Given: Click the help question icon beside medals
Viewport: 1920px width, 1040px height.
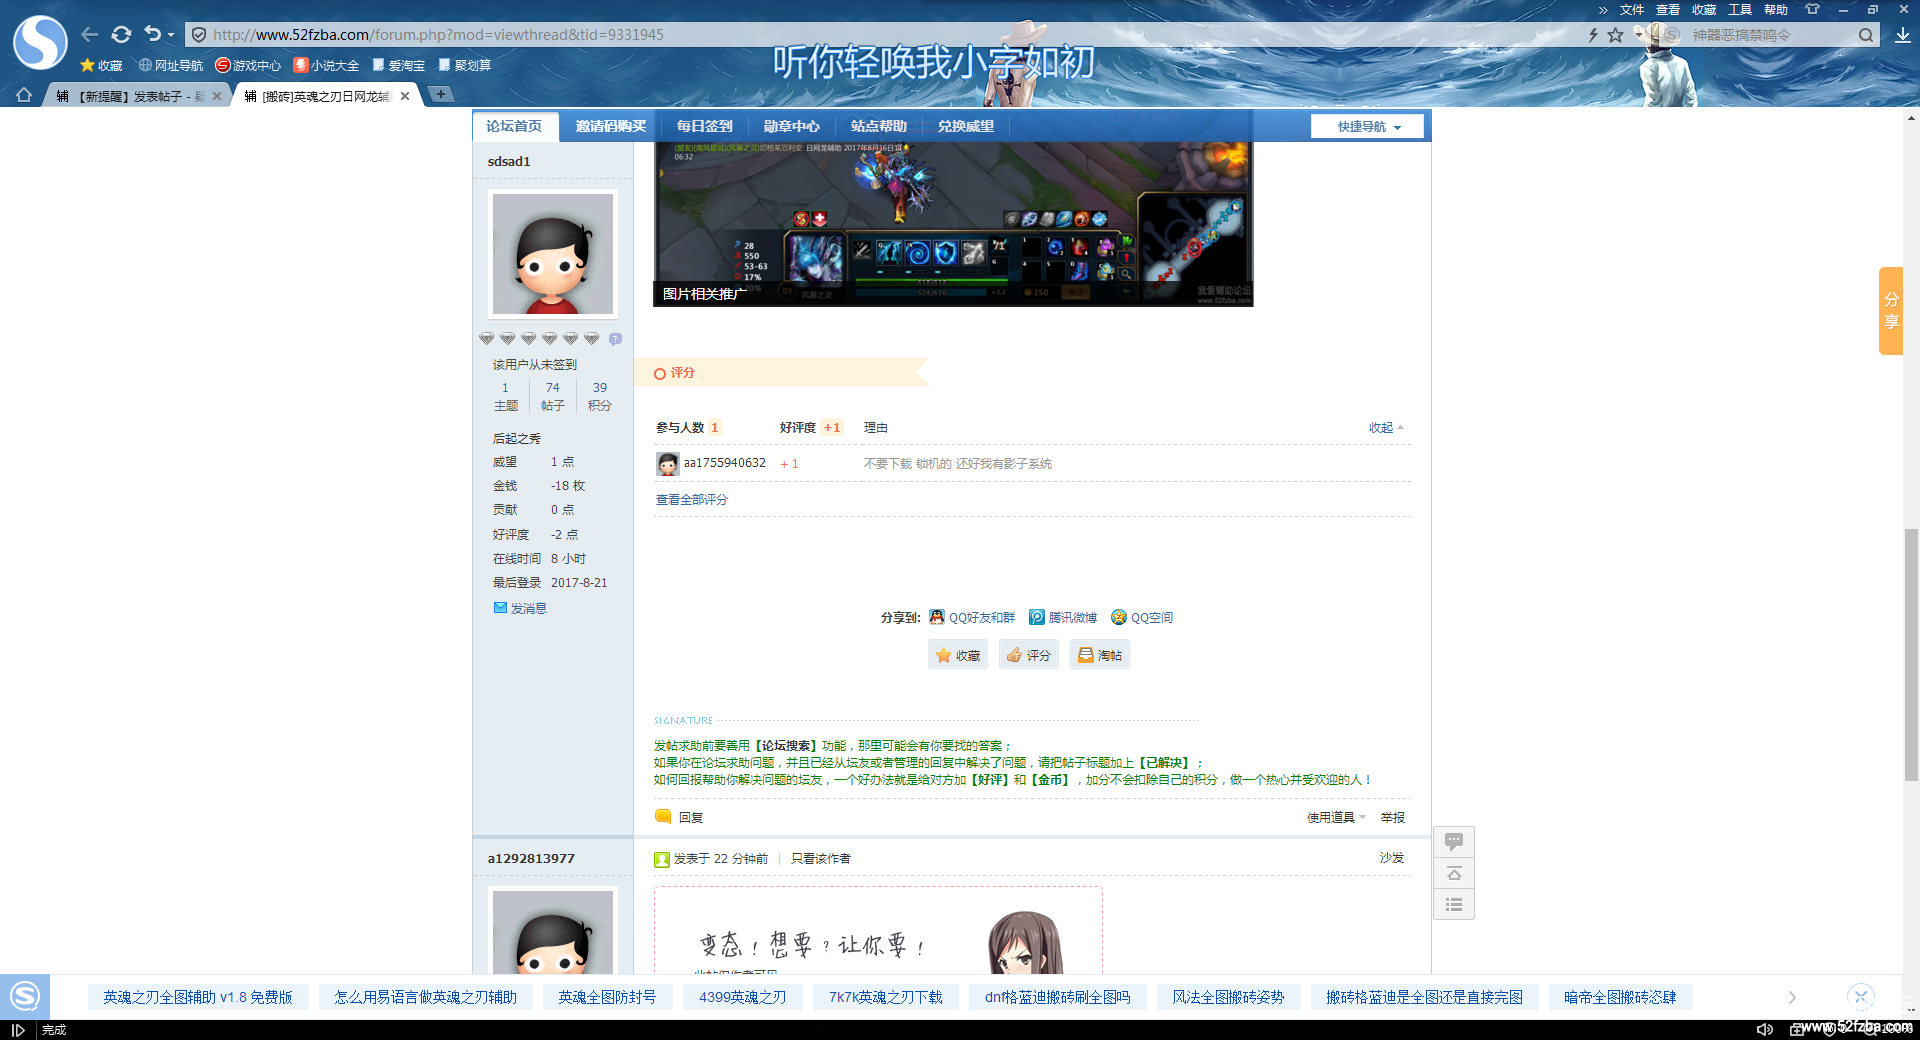Looking at the screenshot, I should pyautogui.click(x=615, y=339).
